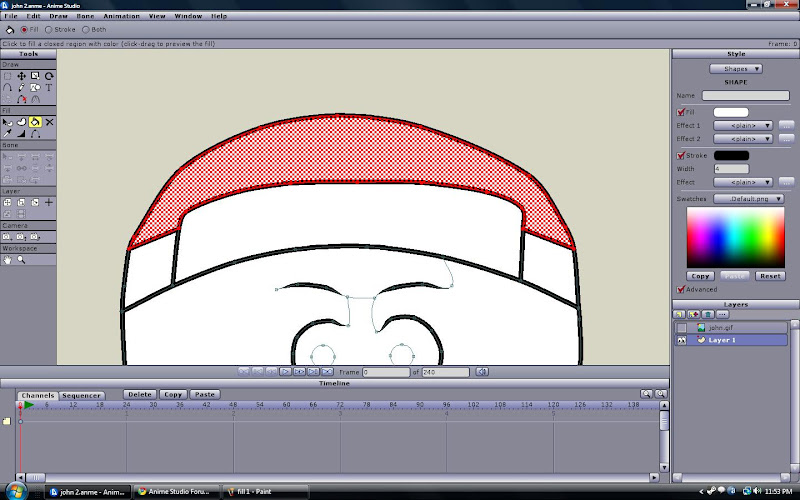This screenshot has width=800, height=500.
Task: Open the Animation menu
Action: click(x=121, y=16)
